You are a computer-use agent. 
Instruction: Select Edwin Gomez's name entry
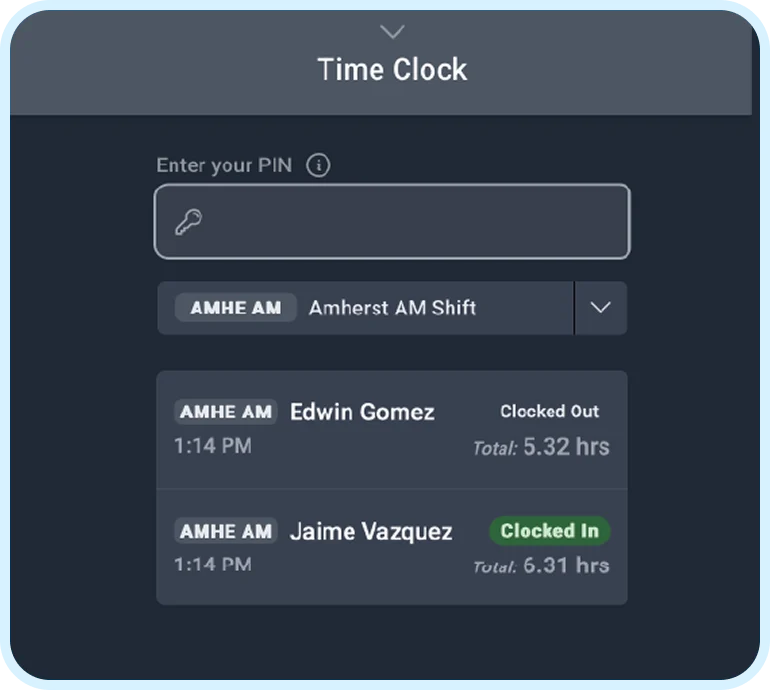point(362,412)
